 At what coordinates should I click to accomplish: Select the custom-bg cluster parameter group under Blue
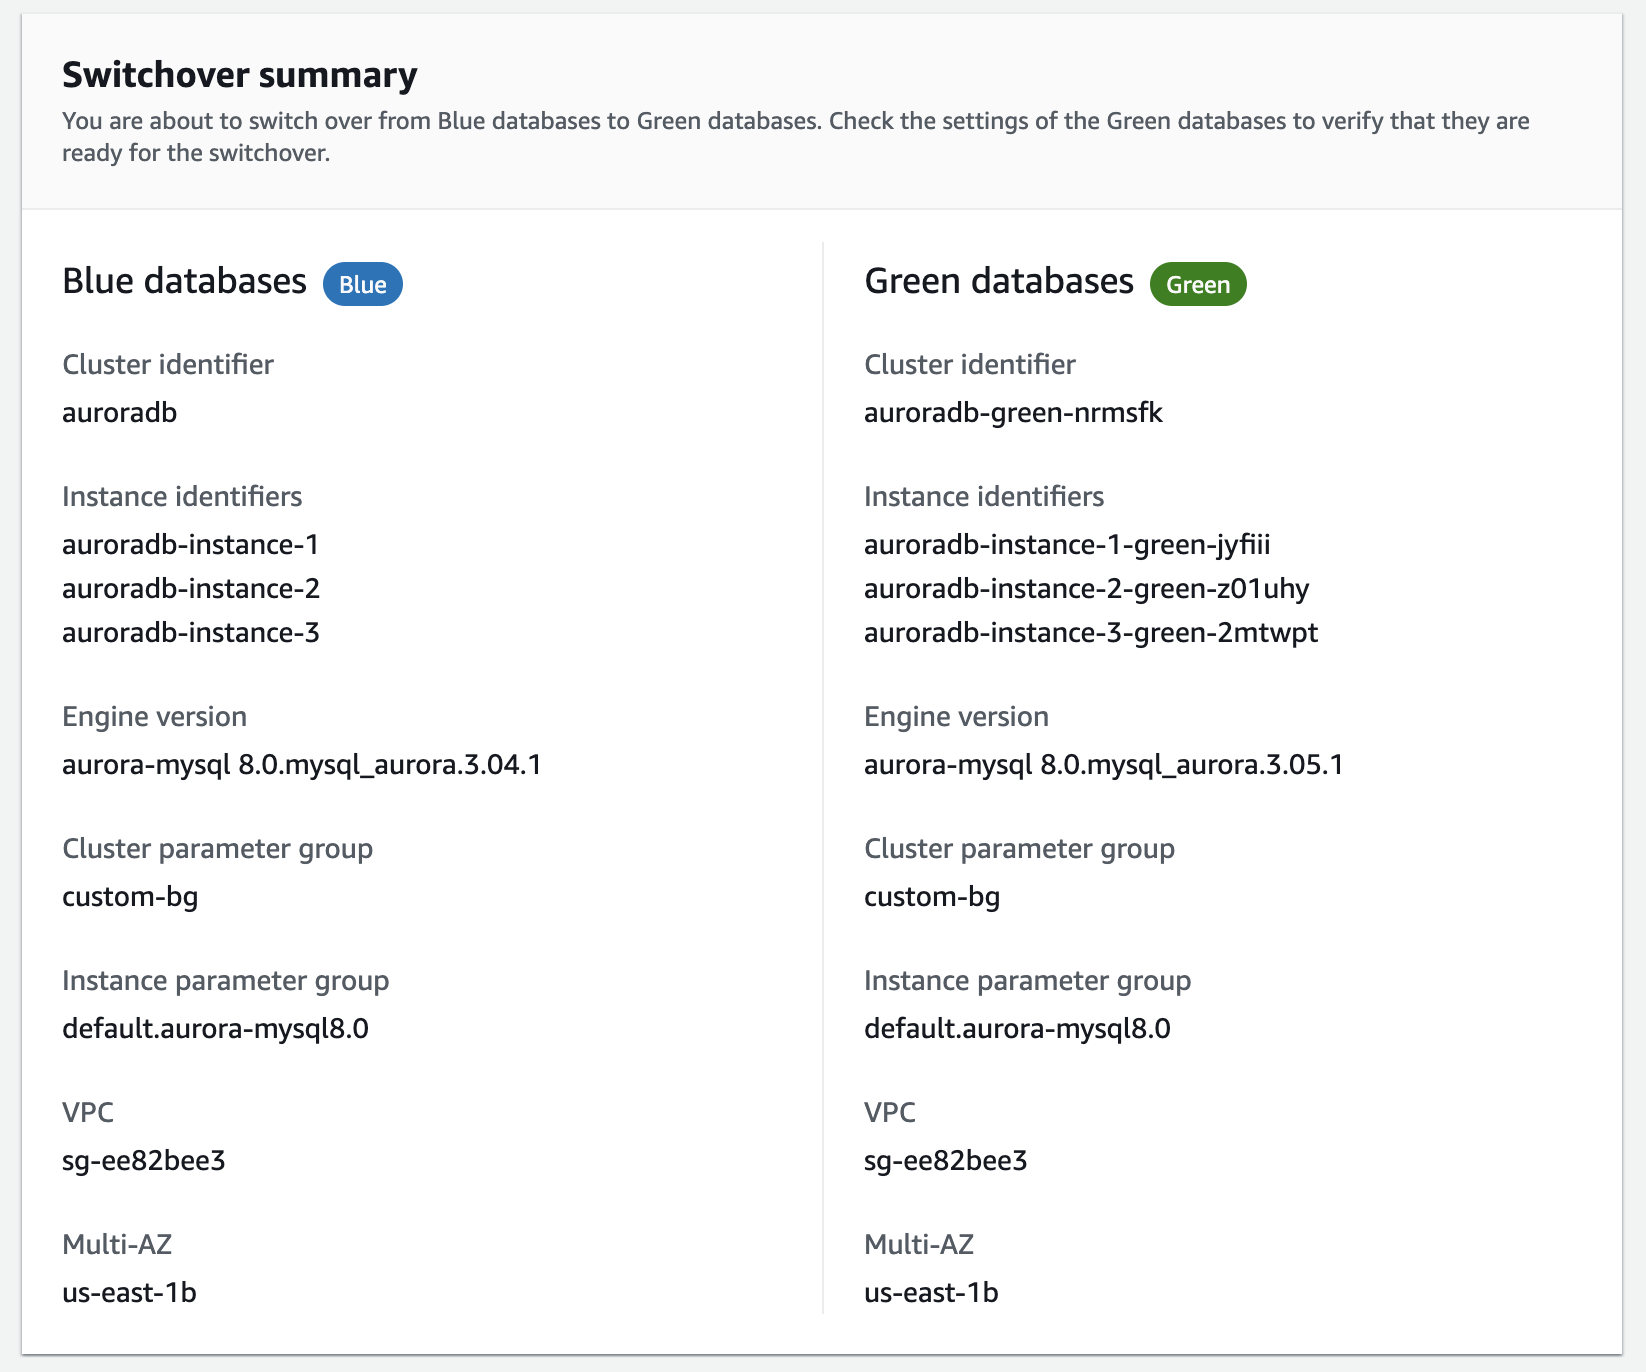[131, 896]
